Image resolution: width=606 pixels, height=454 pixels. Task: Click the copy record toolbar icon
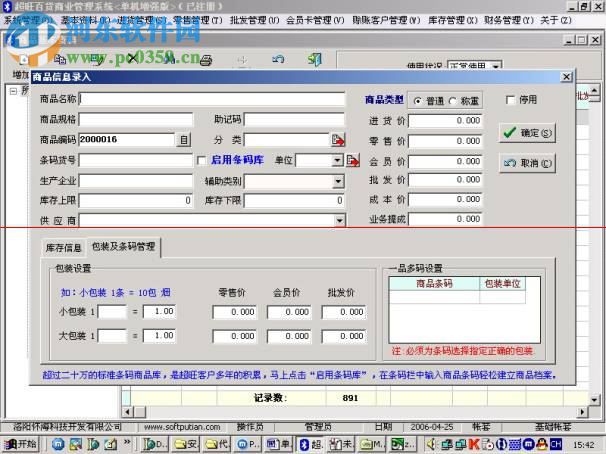(60, 59)
